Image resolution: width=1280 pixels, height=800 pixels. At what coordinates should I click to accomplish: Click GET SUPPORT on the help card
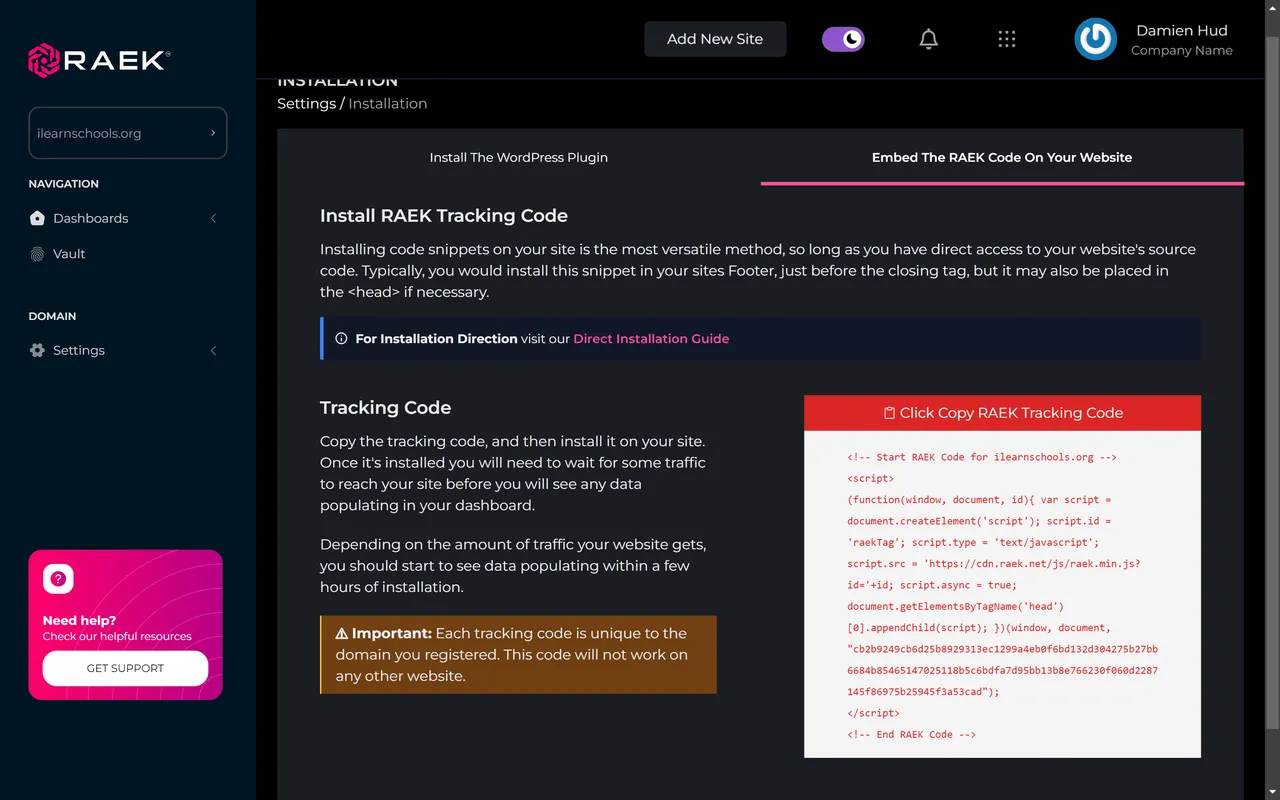pyautogui.click(x=125, y=668)
